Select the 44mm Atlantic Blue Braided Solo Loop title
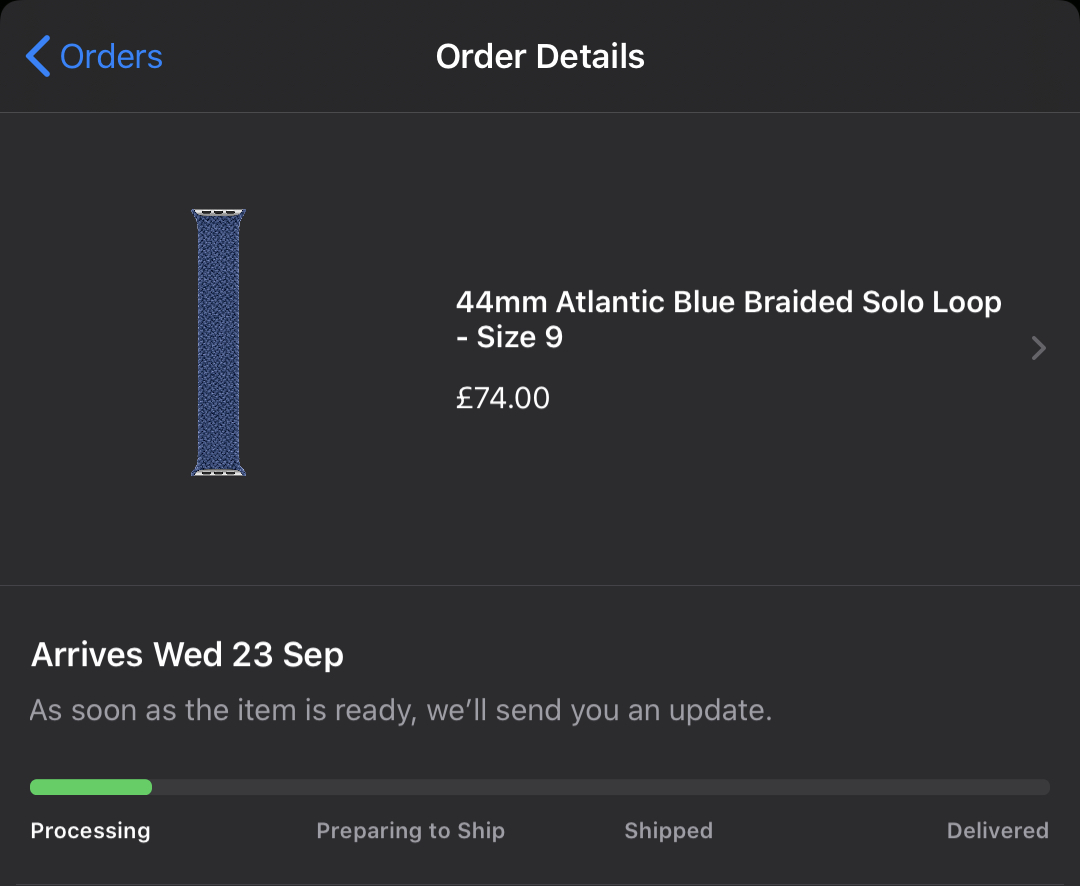Screen dimensions: 1080x886 point(729,319)
